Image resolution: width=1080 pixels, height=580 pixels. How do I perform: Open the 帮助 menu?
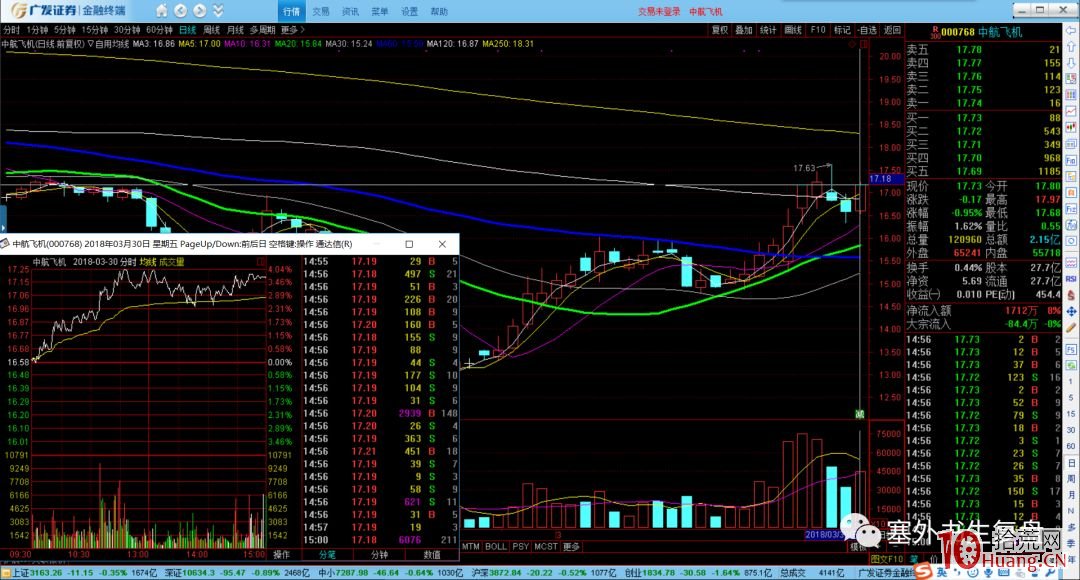[x=439, y=12]
